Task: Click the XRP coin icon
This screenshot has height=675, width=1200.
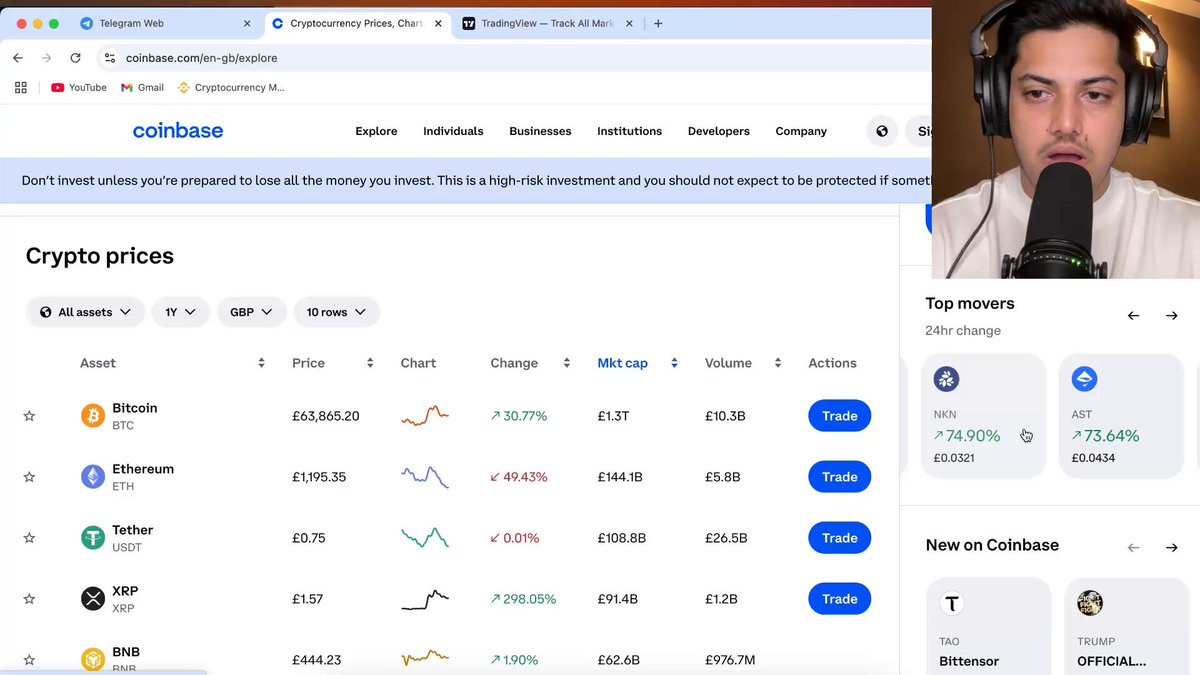Action: coord(92,599)
